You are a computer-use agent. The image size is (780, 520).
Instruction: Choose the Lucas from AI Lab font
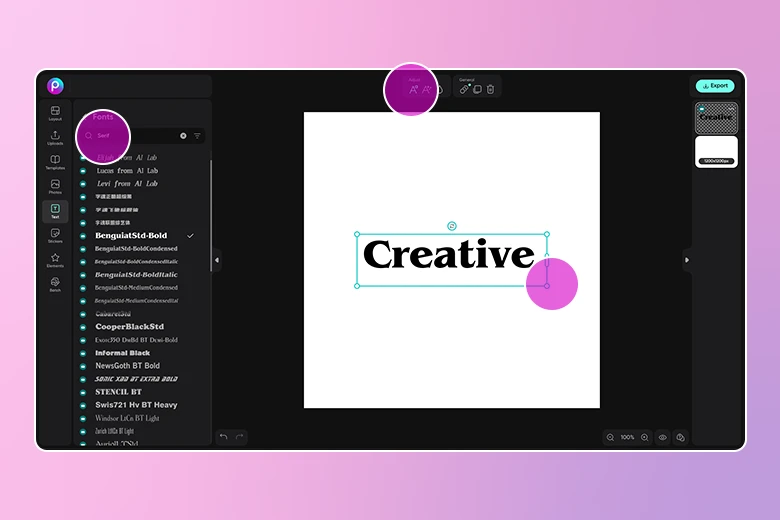point(127,171)
